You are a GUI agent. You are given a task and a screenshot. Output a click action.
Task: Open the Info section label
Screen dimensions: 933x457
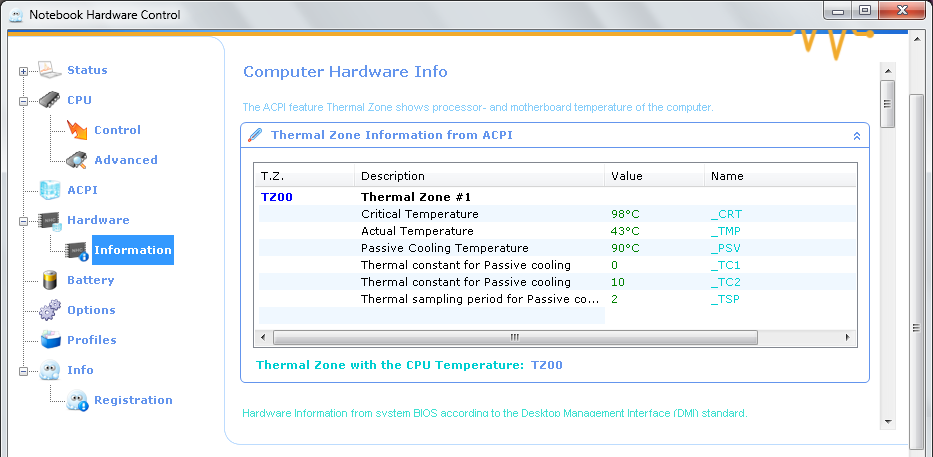(80, 370)
